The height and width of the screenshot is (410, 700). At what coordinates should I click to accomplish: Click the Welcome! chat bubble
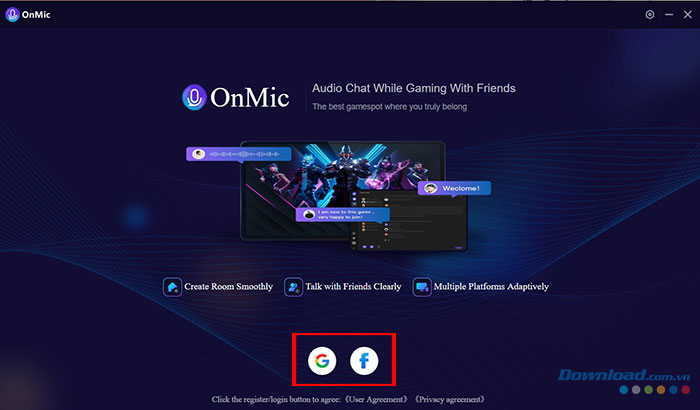pyautogui.click(x=454, y=188)
